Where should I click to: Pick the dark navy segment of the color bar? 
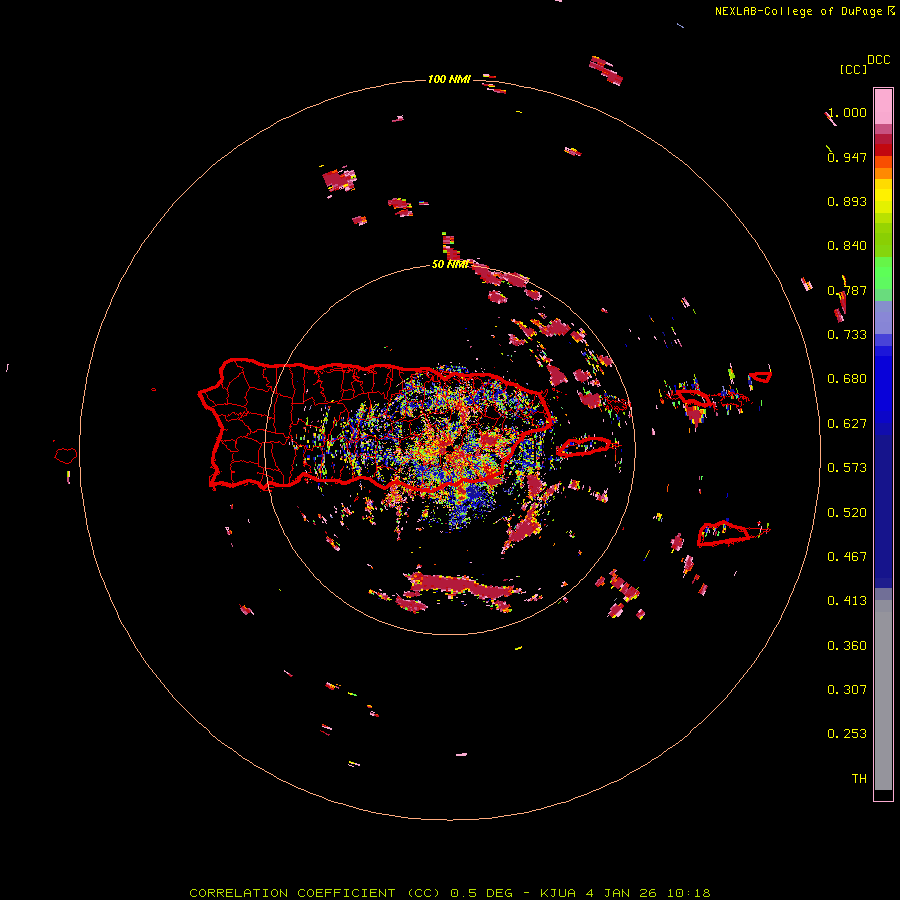click(883, 511)
